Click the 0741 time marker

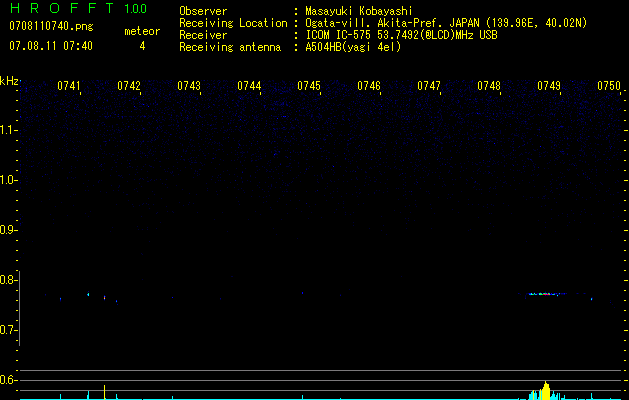69,86
